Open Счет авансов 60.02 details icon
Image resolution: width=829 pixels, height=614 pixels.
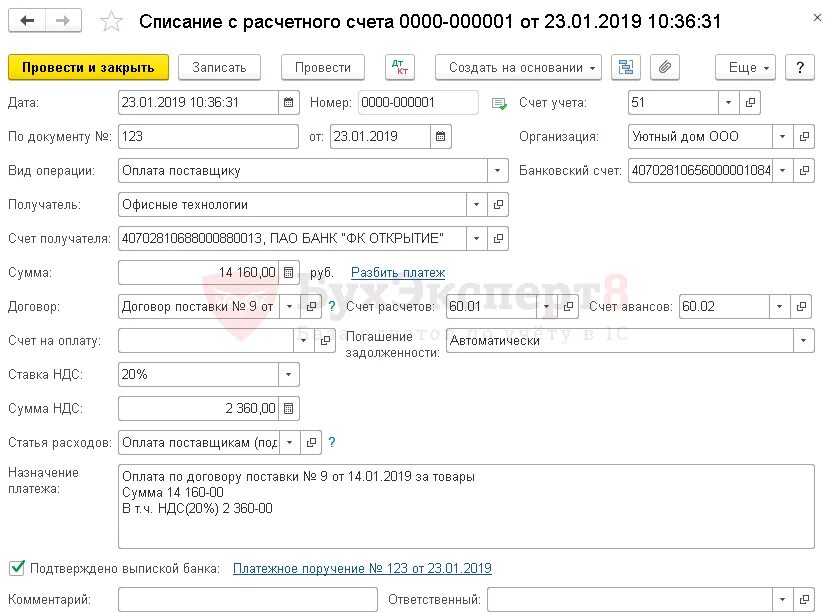[802, 307]
